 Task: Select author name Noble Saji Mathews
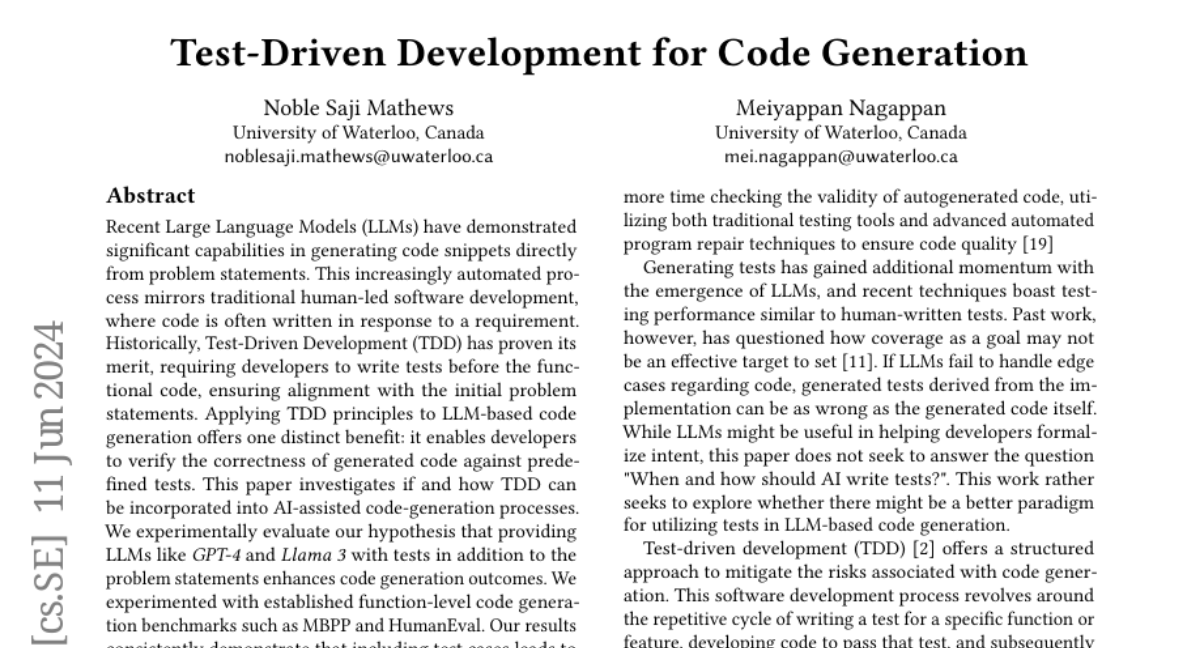pos(358,109)
